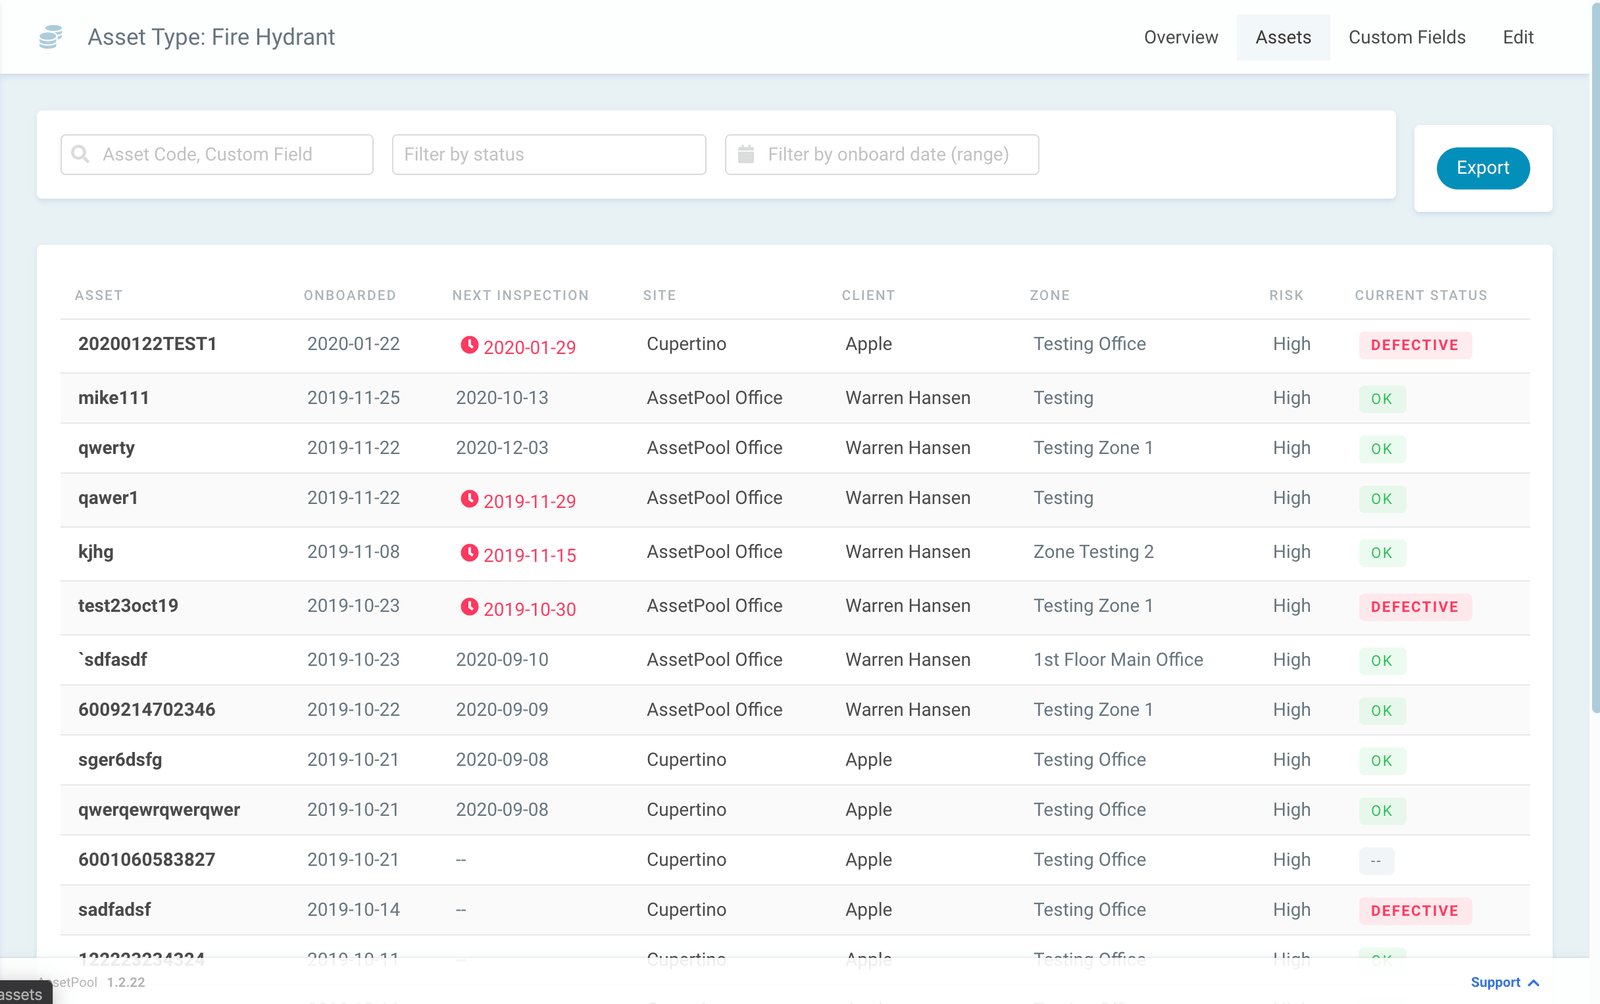This screenshot has height=1004, width=1600.
Task: Open asset 6001060583827
Action: coord(147,860)
